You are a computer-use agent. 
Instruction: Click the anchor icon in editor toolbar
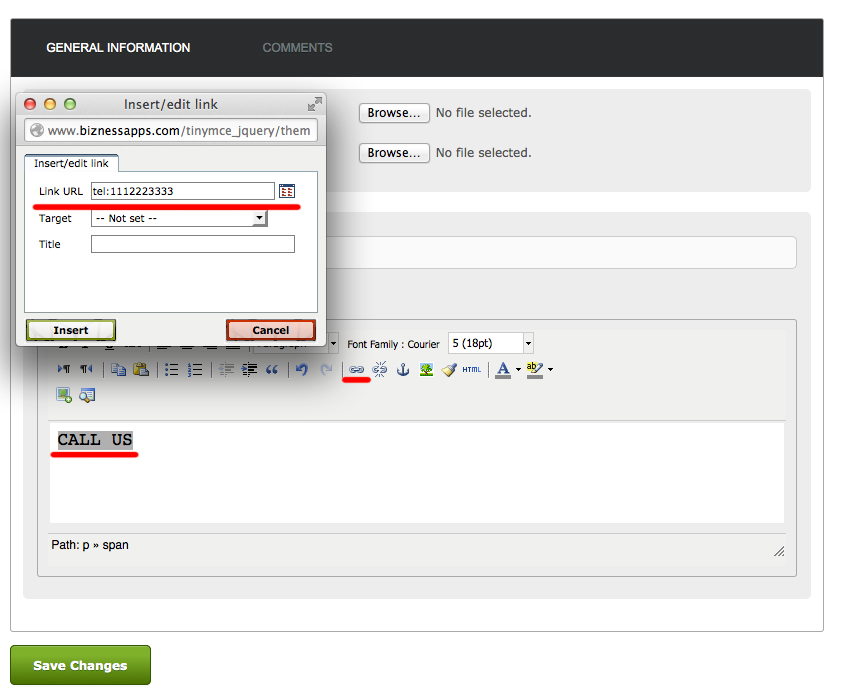[x=404, y=370]
